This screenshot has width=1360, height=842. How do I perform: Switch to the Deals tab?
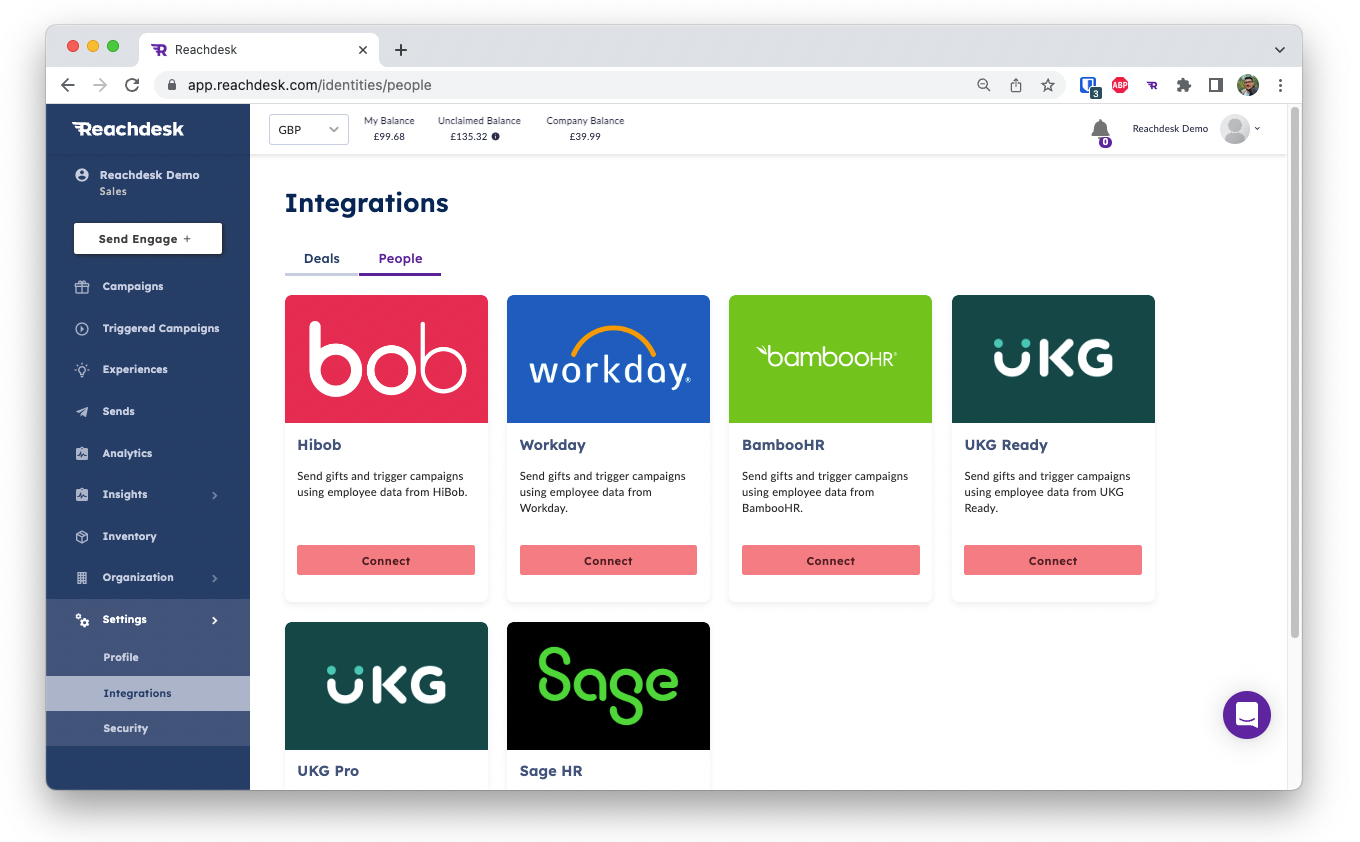tap(322, 259)
